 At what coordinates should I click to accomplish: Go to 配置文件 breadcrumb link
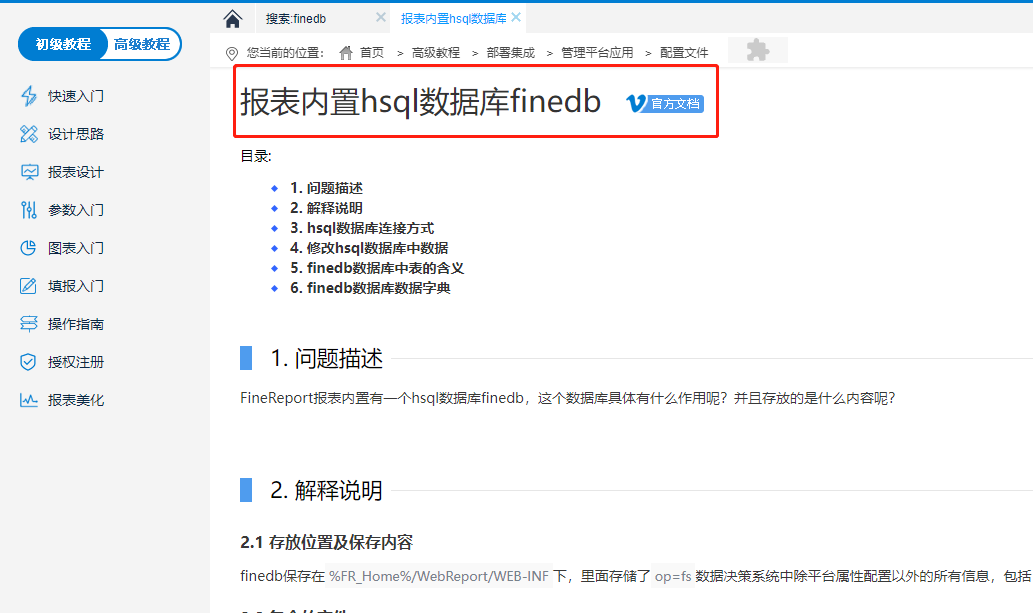[684, 53]
